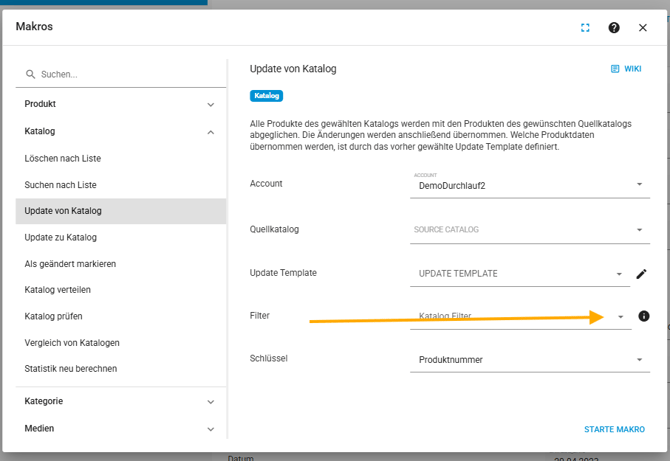The image size is (670, 461).
Task: Click the info icon next to Filter
Action: [643, 316]
